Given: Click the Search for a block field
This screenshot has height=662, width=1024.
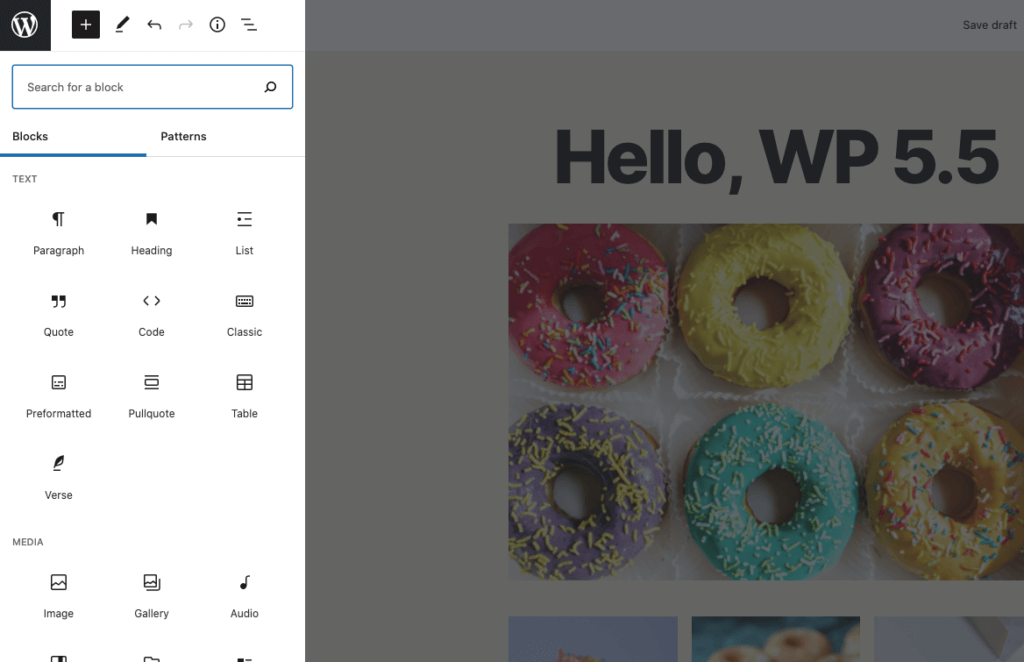Looking at the screenshot, I should pyautogui.click(x=140, y=87).
